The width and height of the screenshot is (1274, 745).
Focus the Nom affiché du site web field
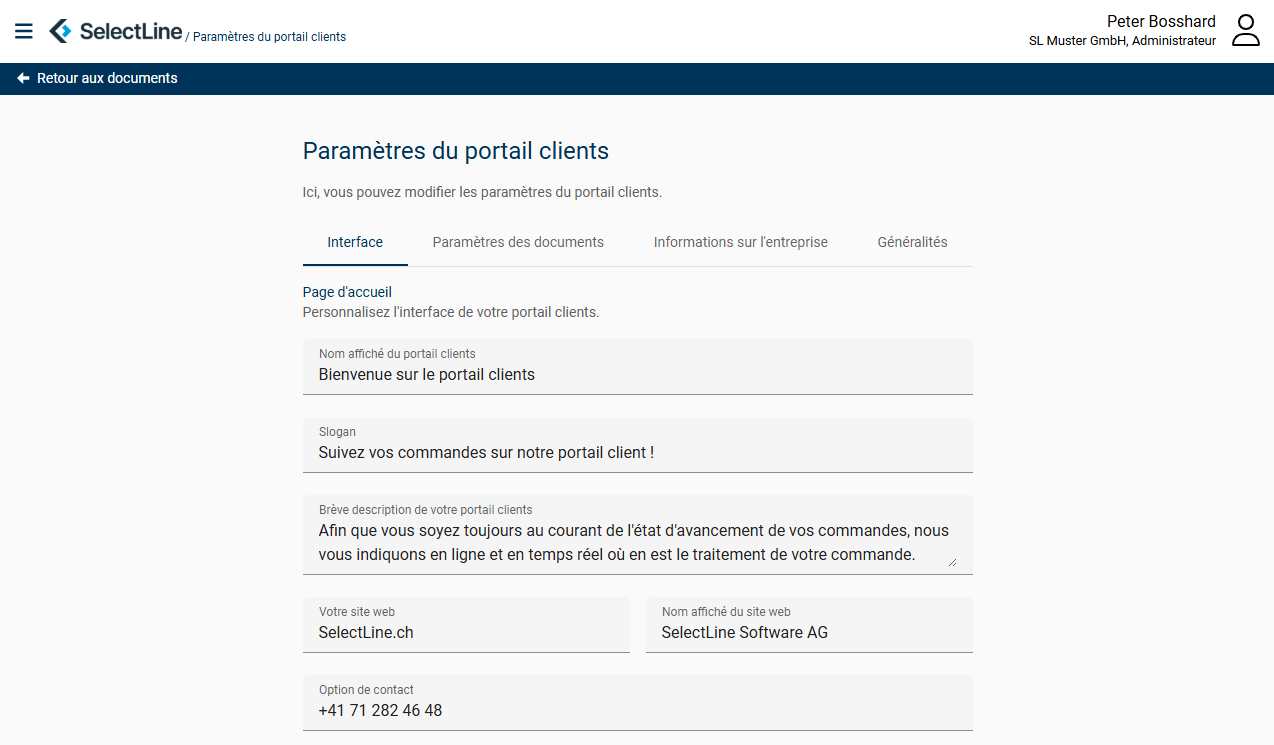tap(809, 632)
